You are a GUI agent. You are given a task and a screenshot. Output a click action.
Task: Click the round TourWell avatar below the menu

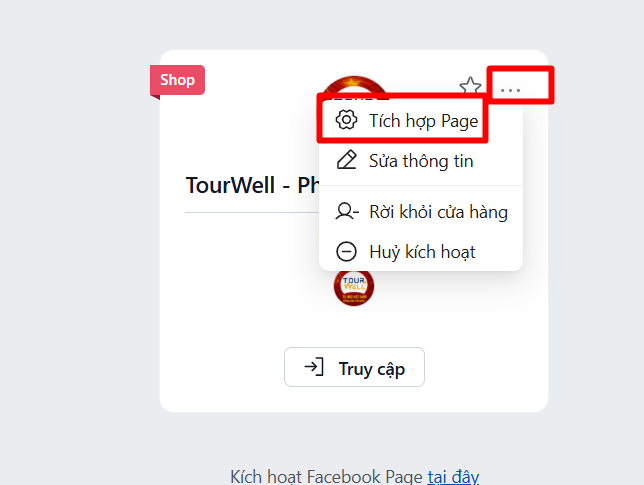point(354,288)
